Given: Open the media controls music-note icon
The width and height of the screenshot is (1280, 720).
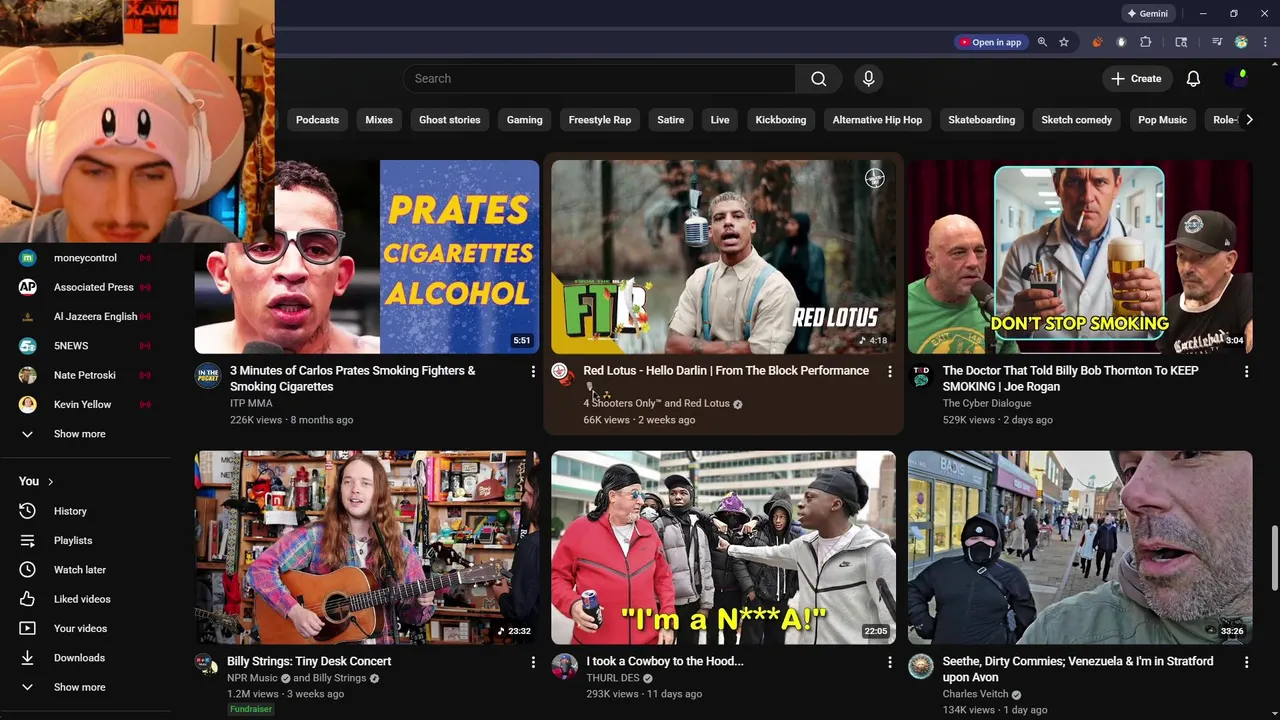Looking at the screenshot, I should [x=1217, y=42].
